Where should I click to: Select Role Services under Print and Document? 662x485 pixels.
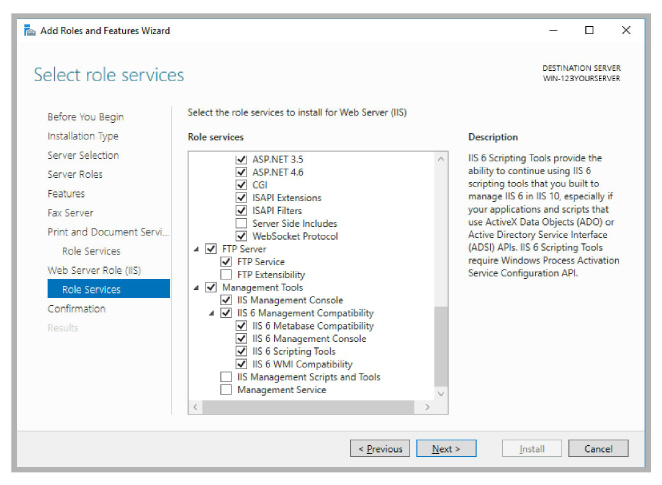coord(91,251)
